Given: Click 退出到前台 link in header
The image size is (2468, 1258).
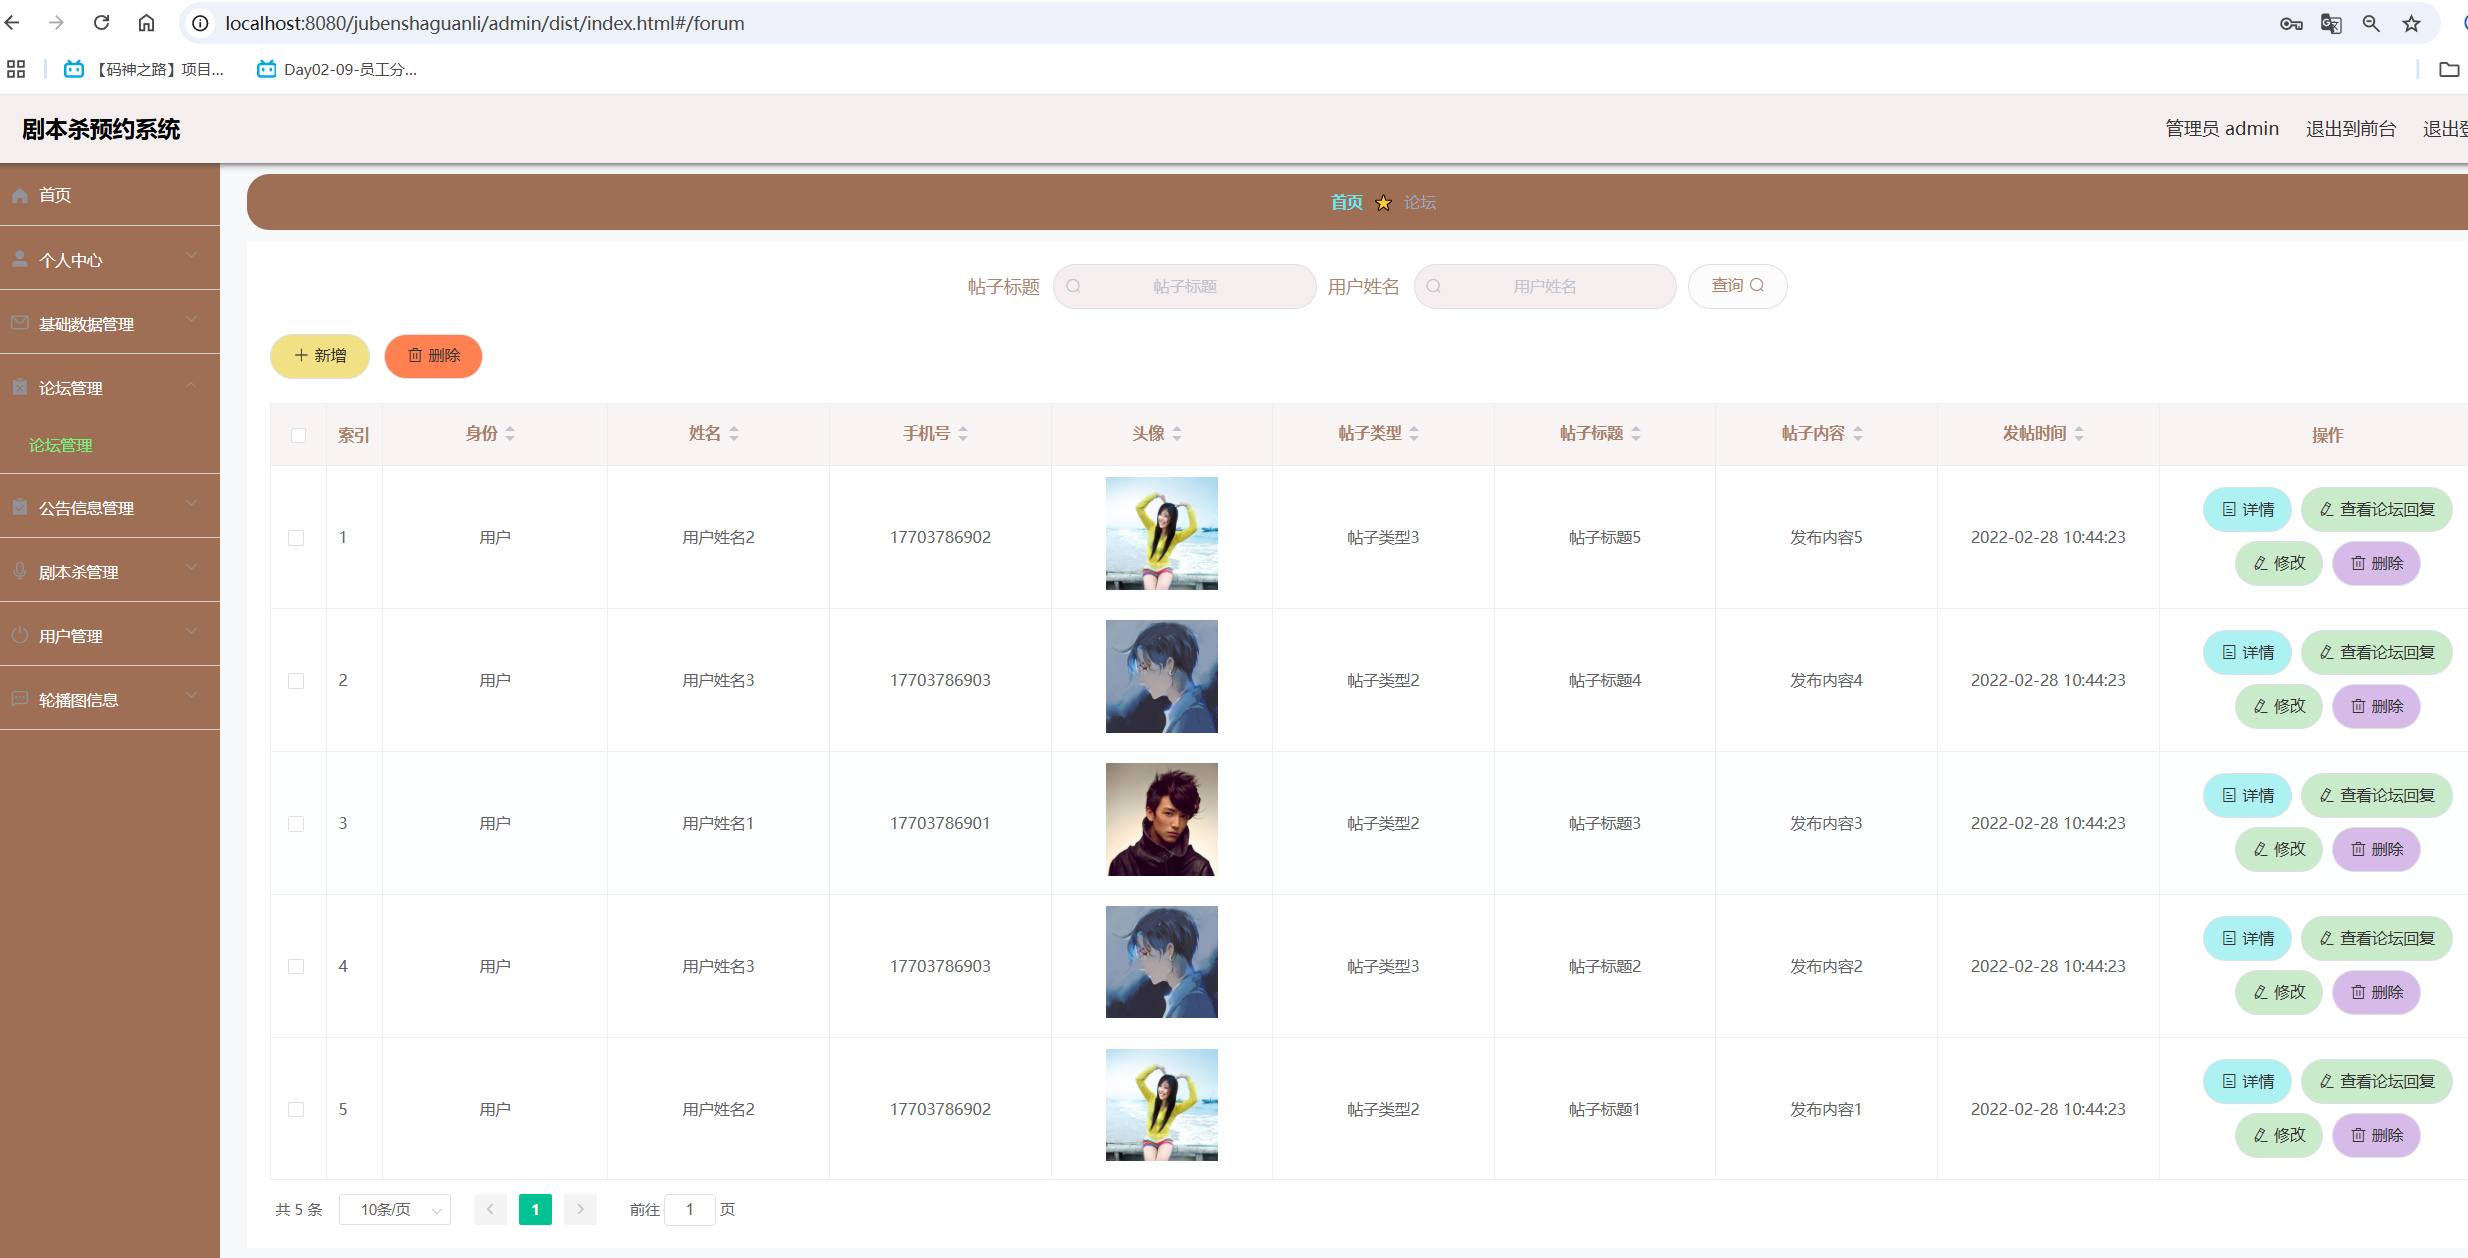Looking at the screenshot, I should click(2350, 129).
